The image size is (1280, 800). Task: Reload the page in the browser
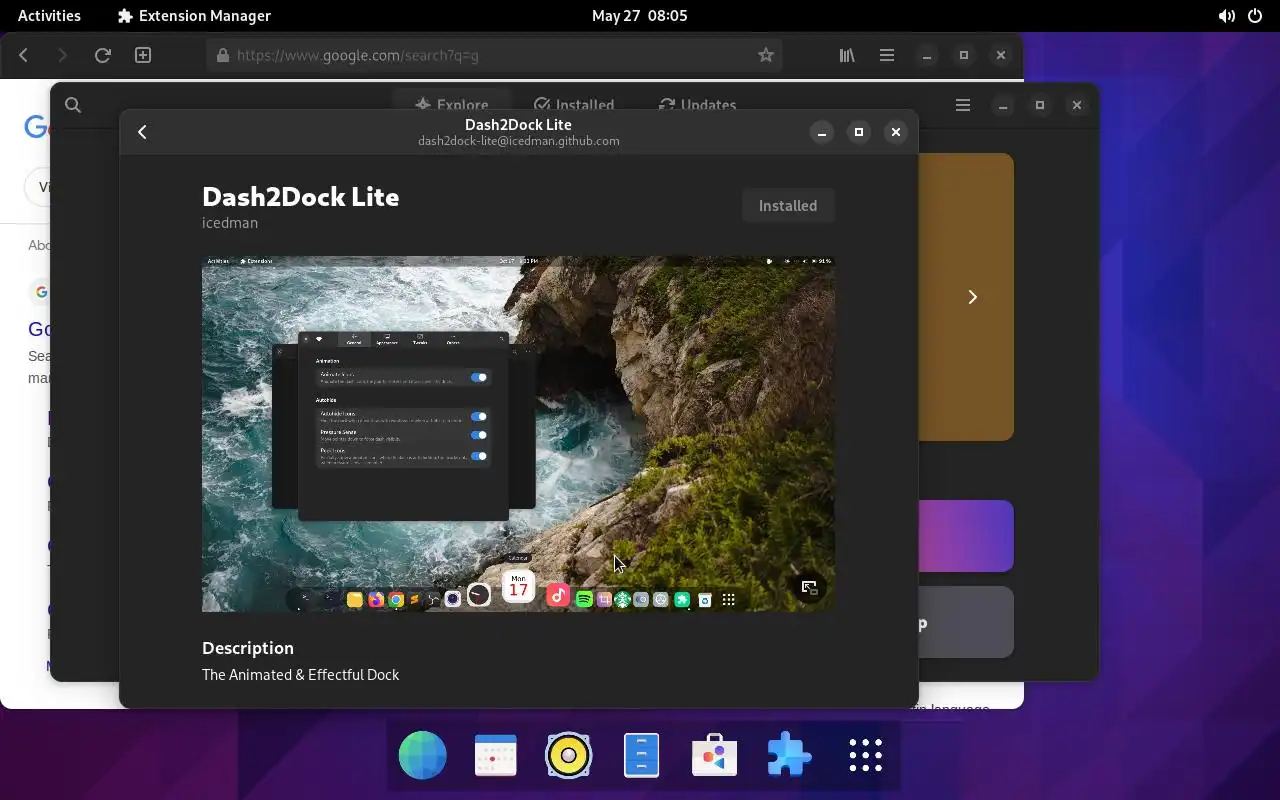click(102, 55)
